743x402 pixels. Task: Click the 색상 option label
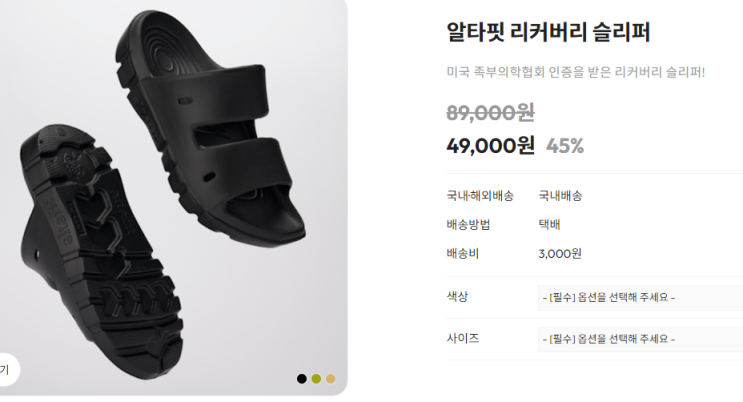(457, 297)
